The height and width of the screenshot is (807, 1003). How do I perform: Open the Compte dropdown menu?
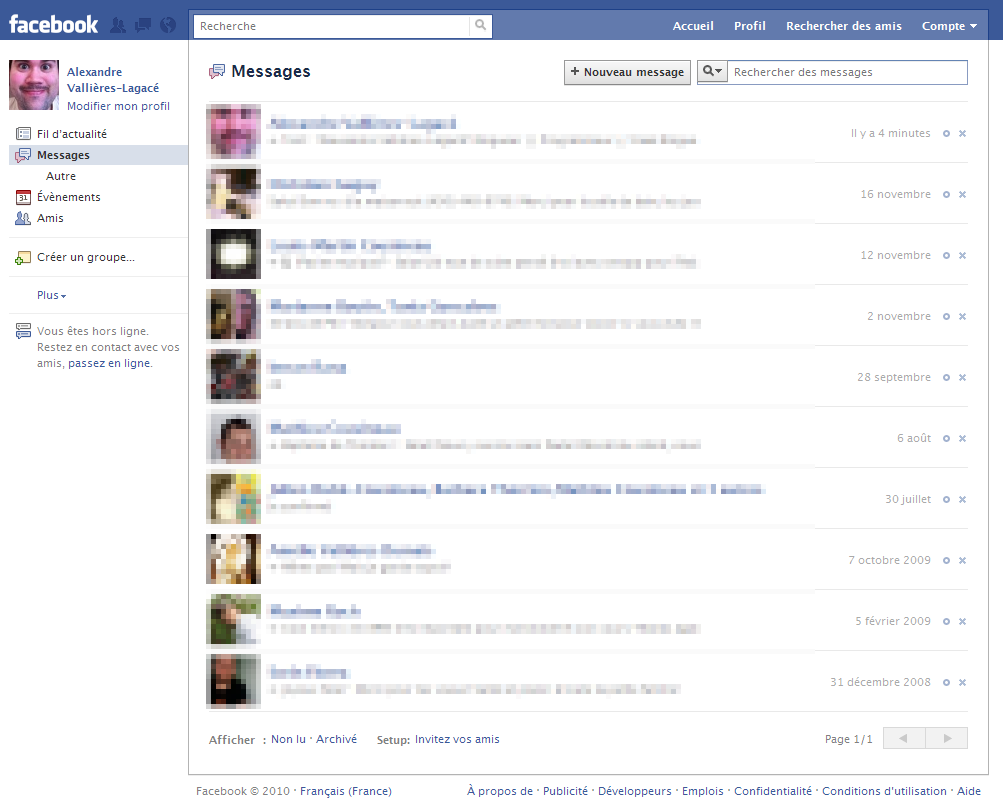pos(949,26)
